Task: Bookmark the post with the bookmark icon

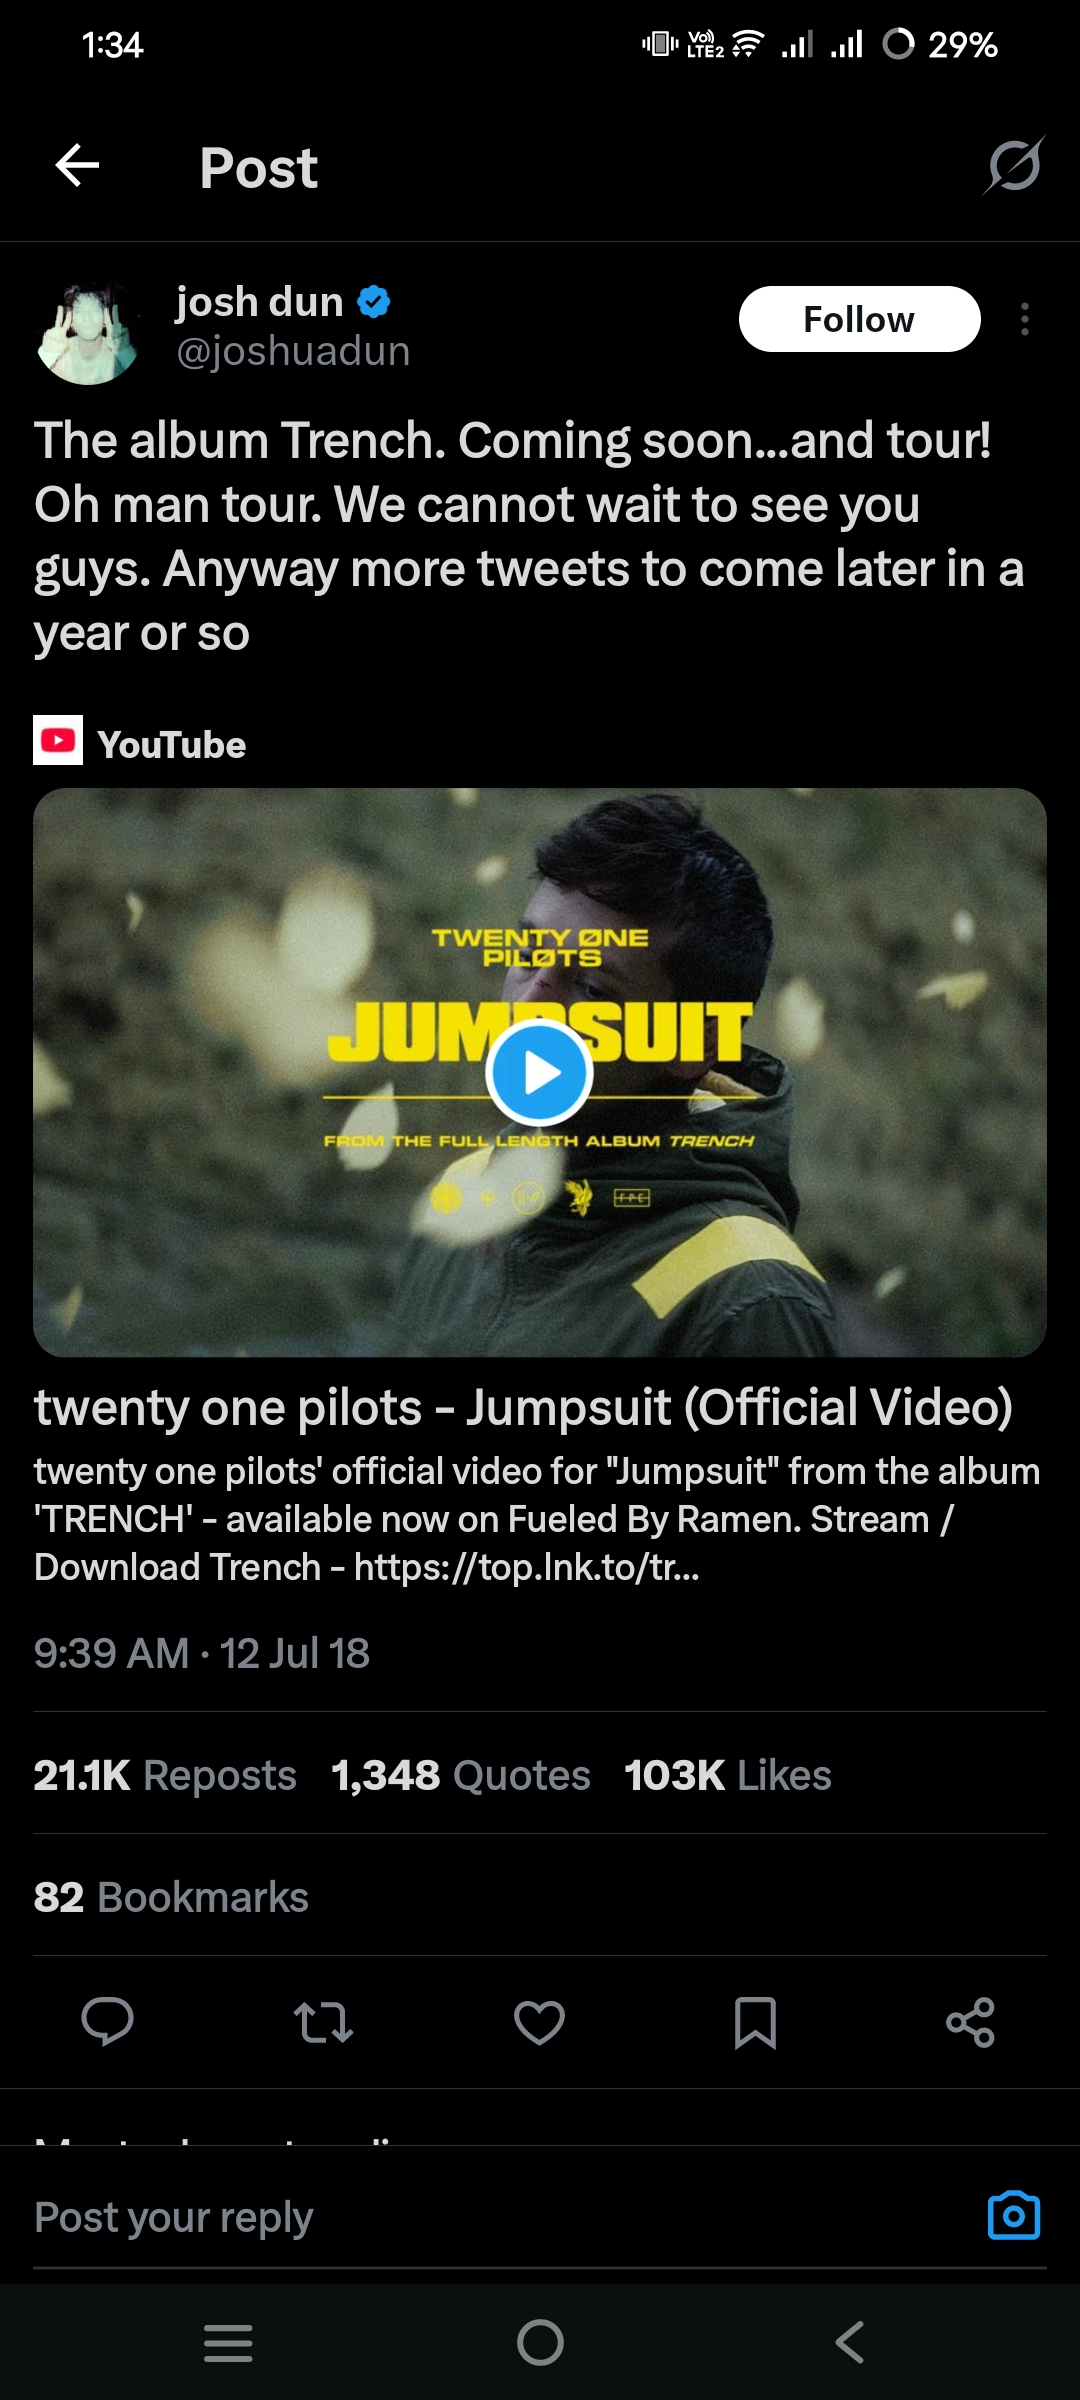Action: pyautogui.click(x=755, y=2023)
